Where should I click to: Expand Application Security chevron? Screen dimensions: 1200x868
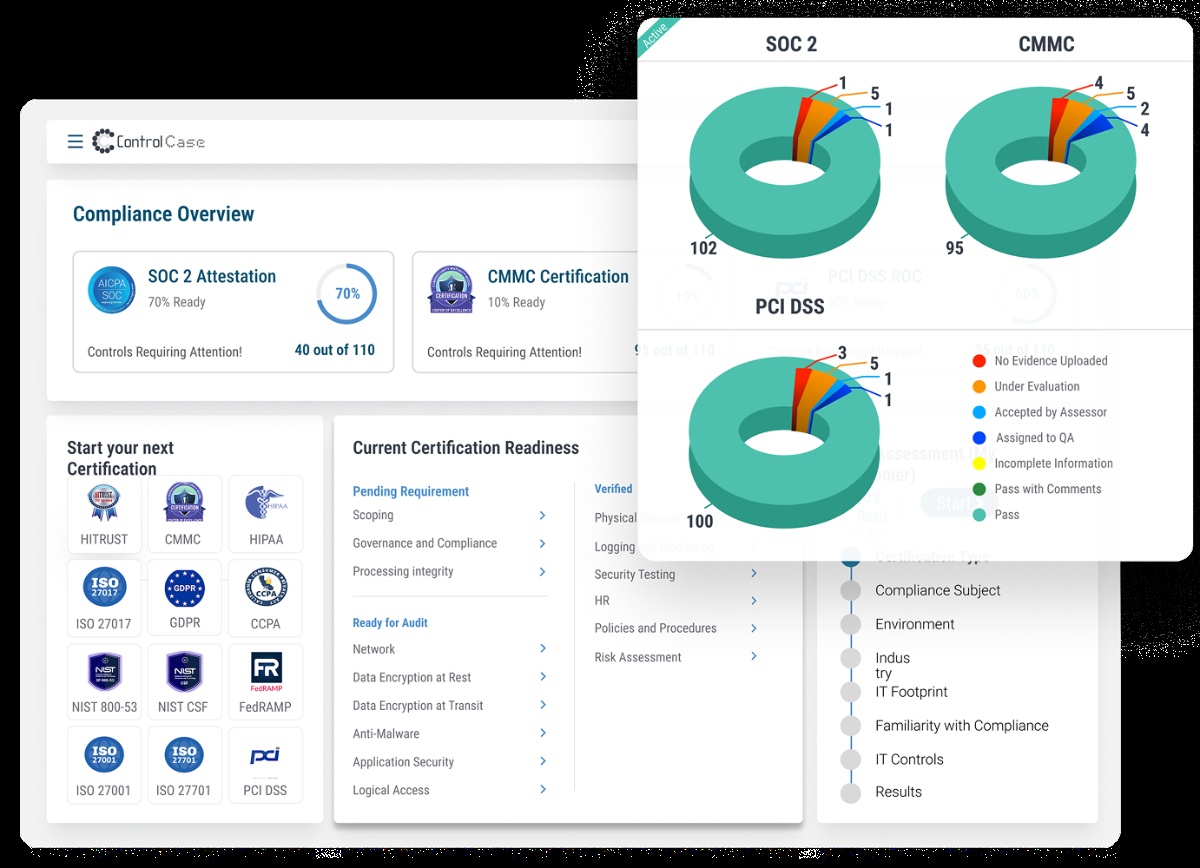tap(543, 760)
